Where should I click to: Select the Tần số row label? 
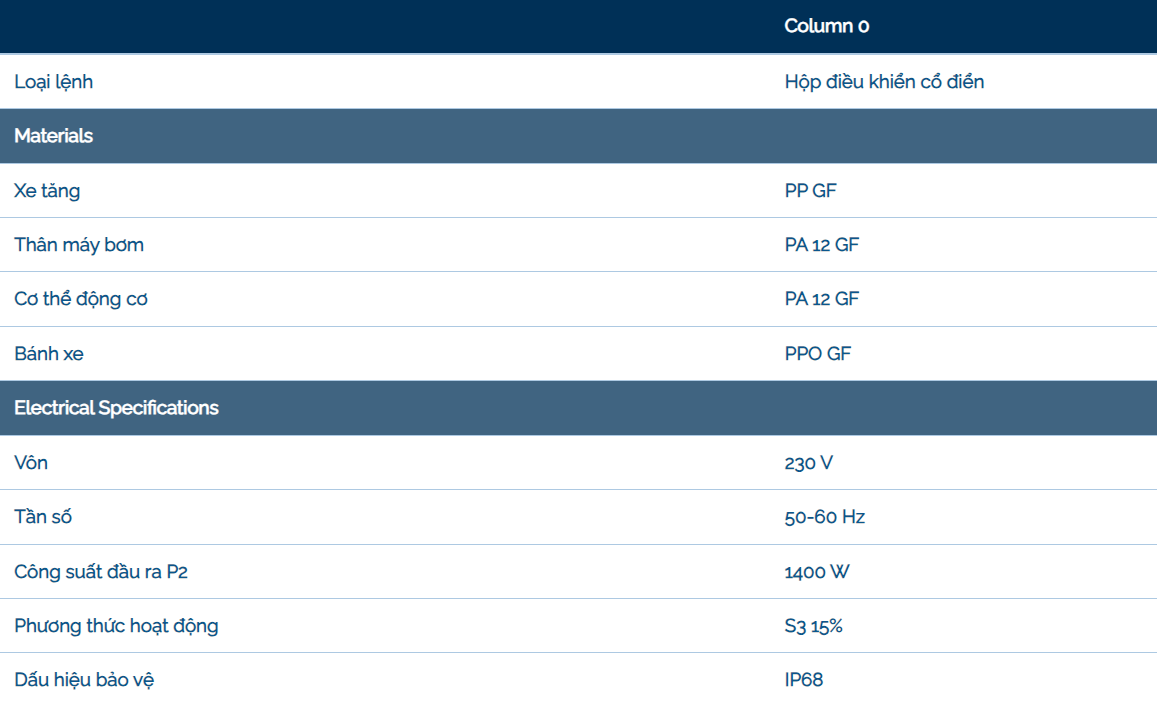43,516
